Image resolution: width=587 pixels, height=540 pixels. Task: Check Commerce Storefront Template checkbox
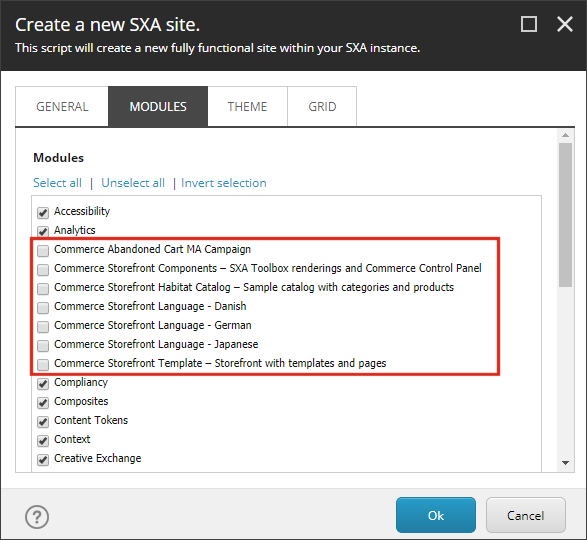tap(43, 365)
